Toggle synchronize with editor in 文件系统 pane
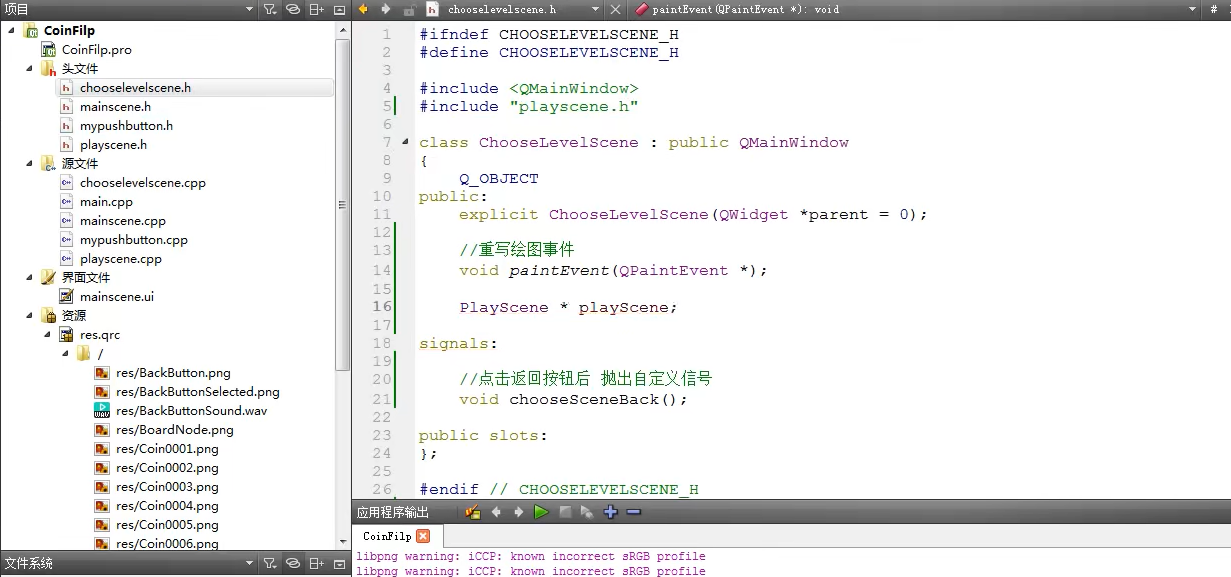Image resolution: width=1231 pixels, height=577 pixels. pos(293,564)
